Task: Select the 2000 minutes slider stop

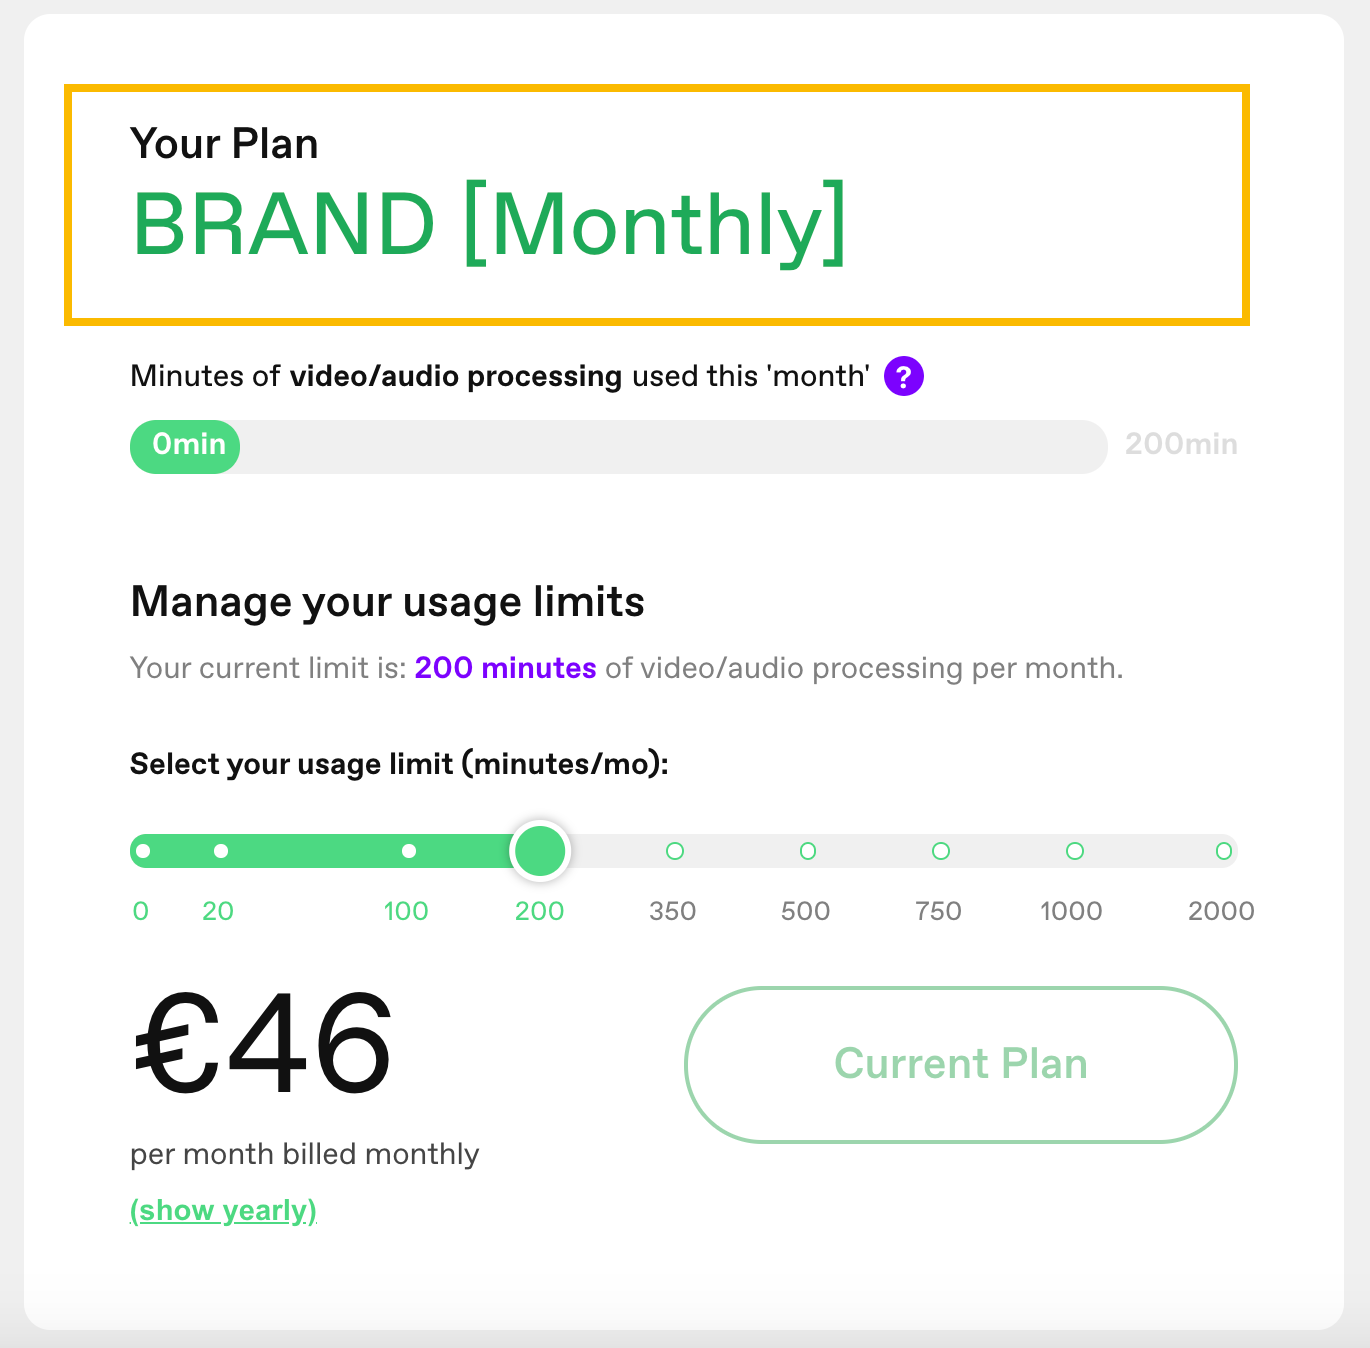Action: coord(1223,851)
